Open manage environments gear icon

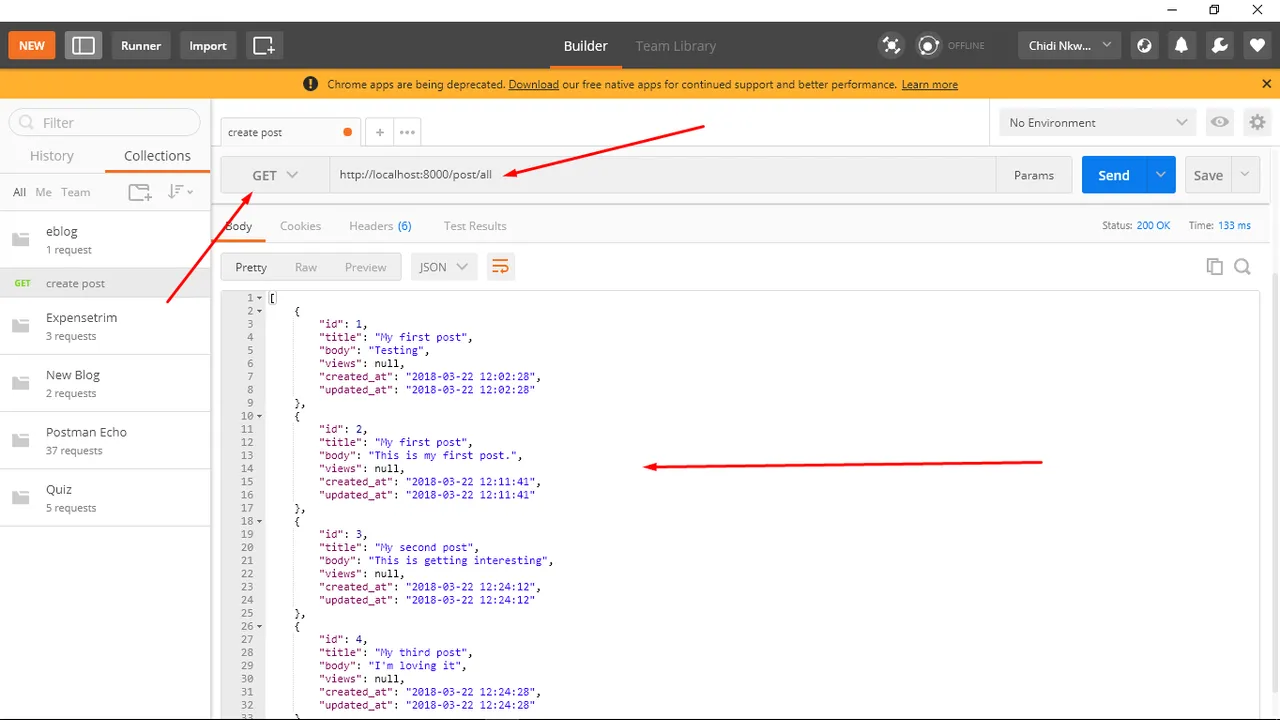coord(1257,123)
